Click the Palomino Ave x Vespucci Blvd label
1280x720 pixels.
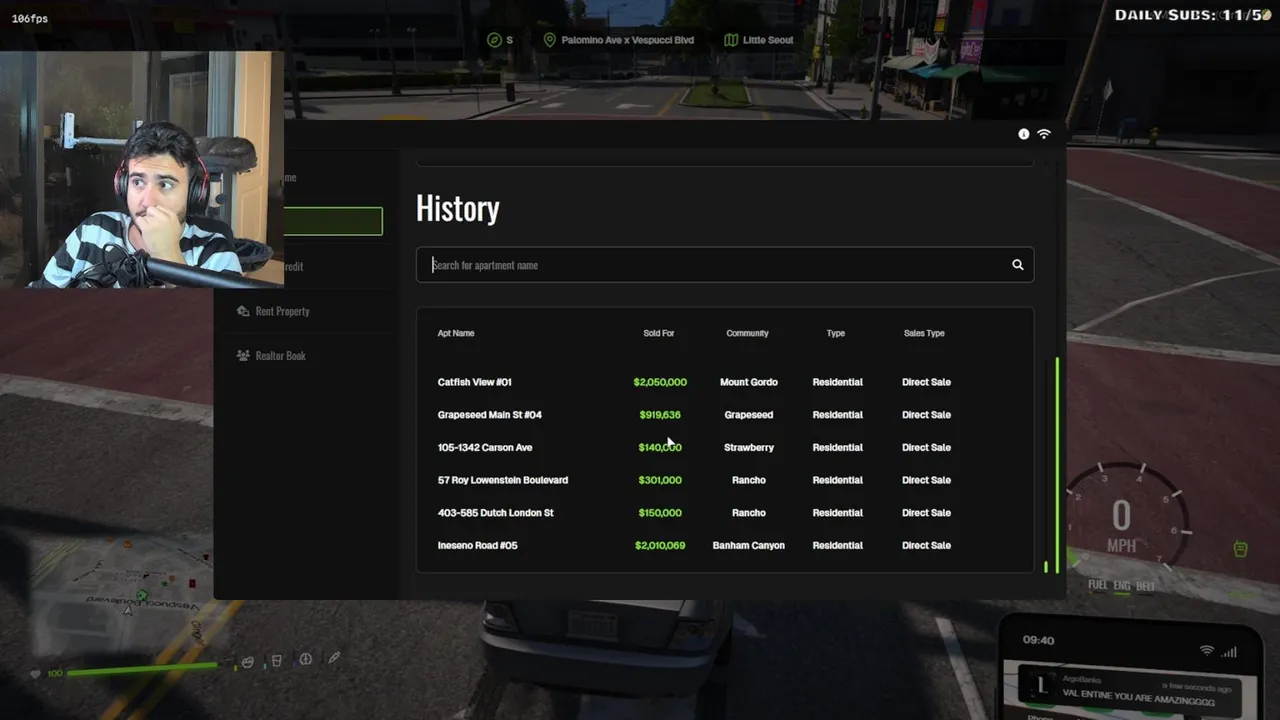(627, 40)
